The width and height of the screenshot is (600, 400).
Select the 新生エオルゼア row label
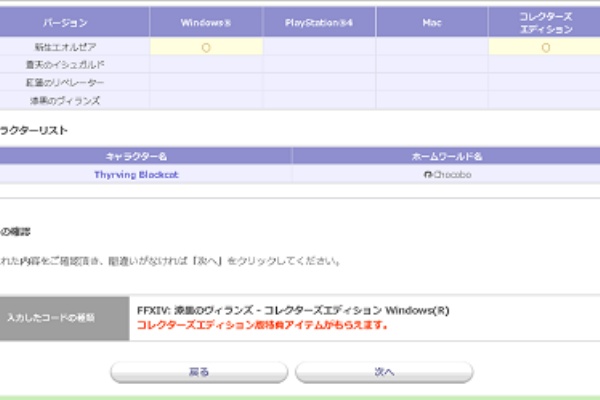click(x=65, y=47)
